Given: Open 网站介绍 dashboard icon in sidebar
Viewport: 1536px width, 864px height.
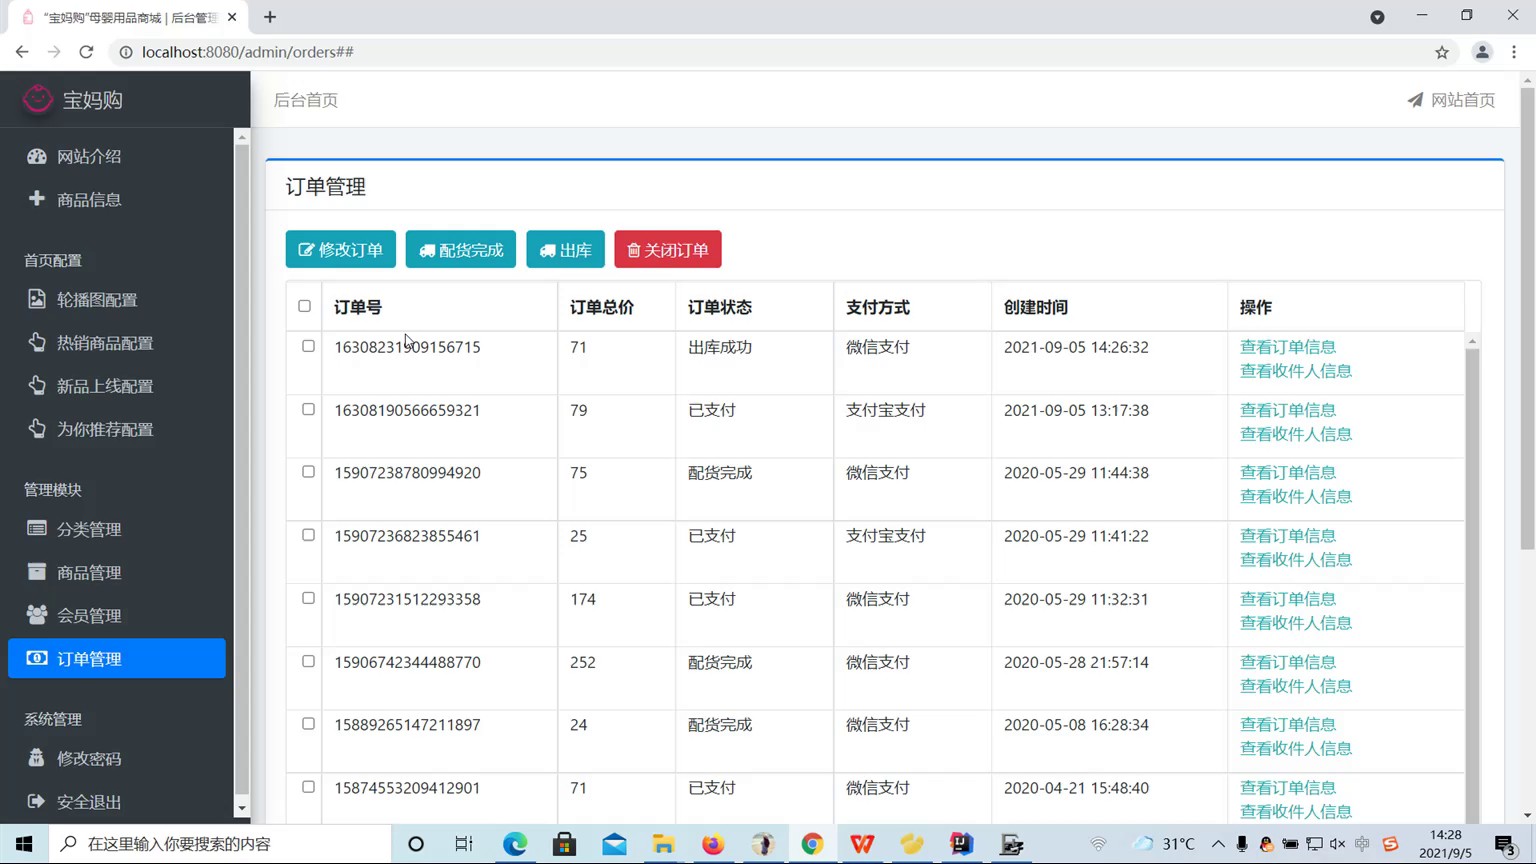Looking at the screenshot, I should click(37, 156).
